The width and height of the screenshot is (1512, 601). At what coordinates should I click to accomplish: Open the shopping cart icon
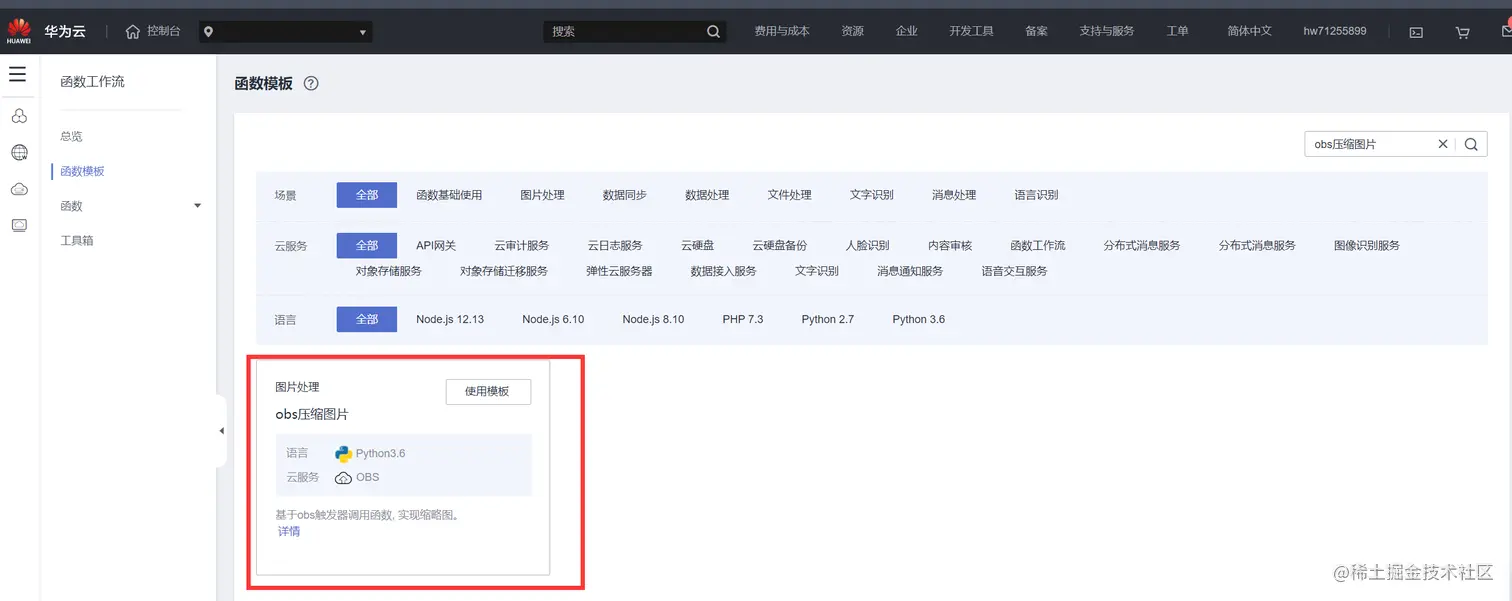[1462, 32]
